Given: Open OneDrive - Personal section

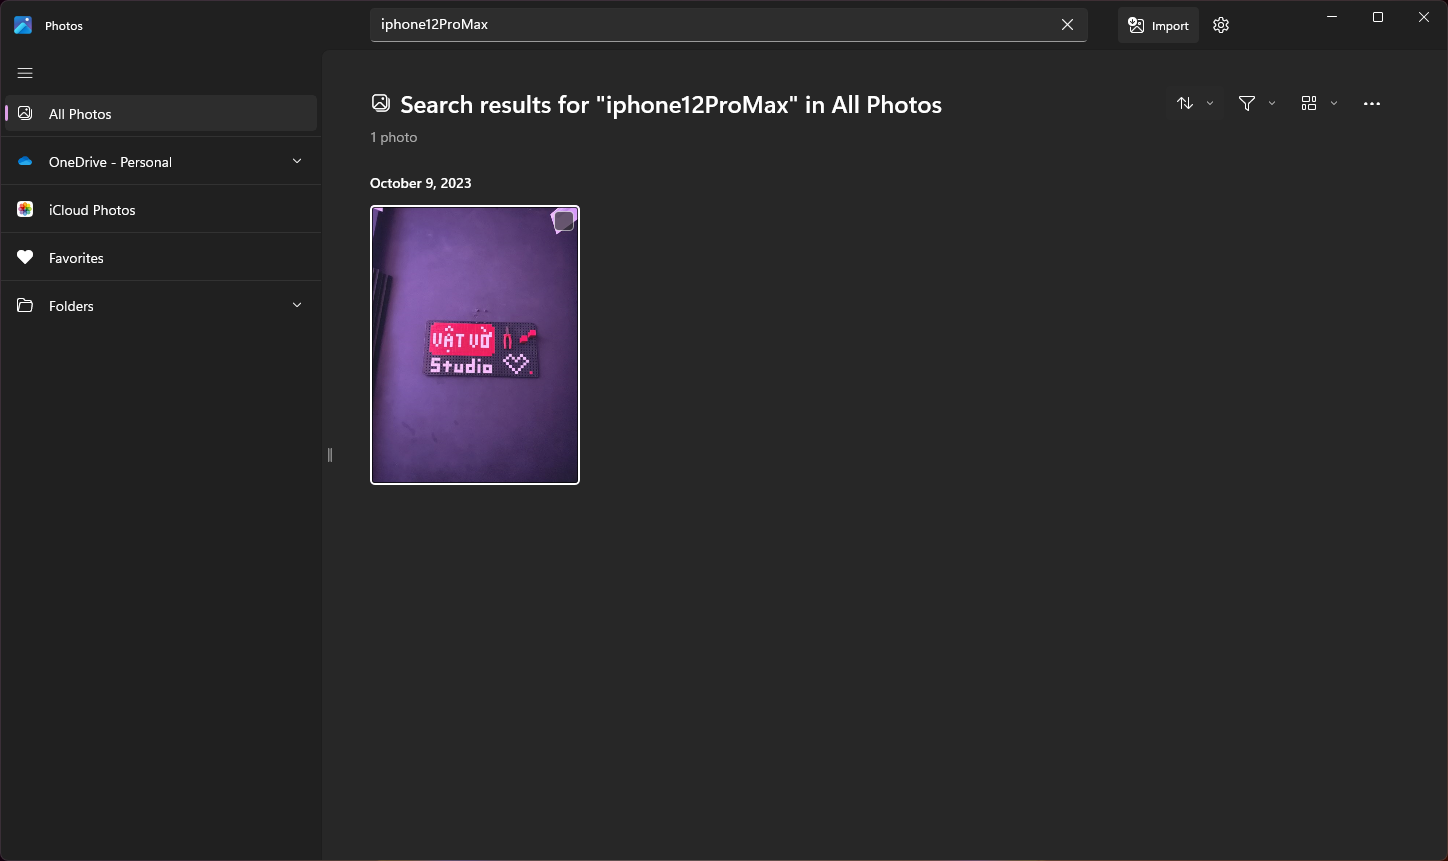Looking at the screenshot, I should [161, 162].
